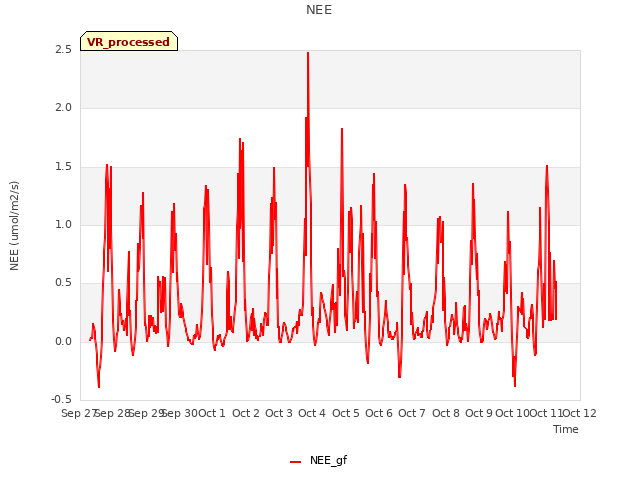Click the Oct 12 x-axis tick label

click(580, 413)
